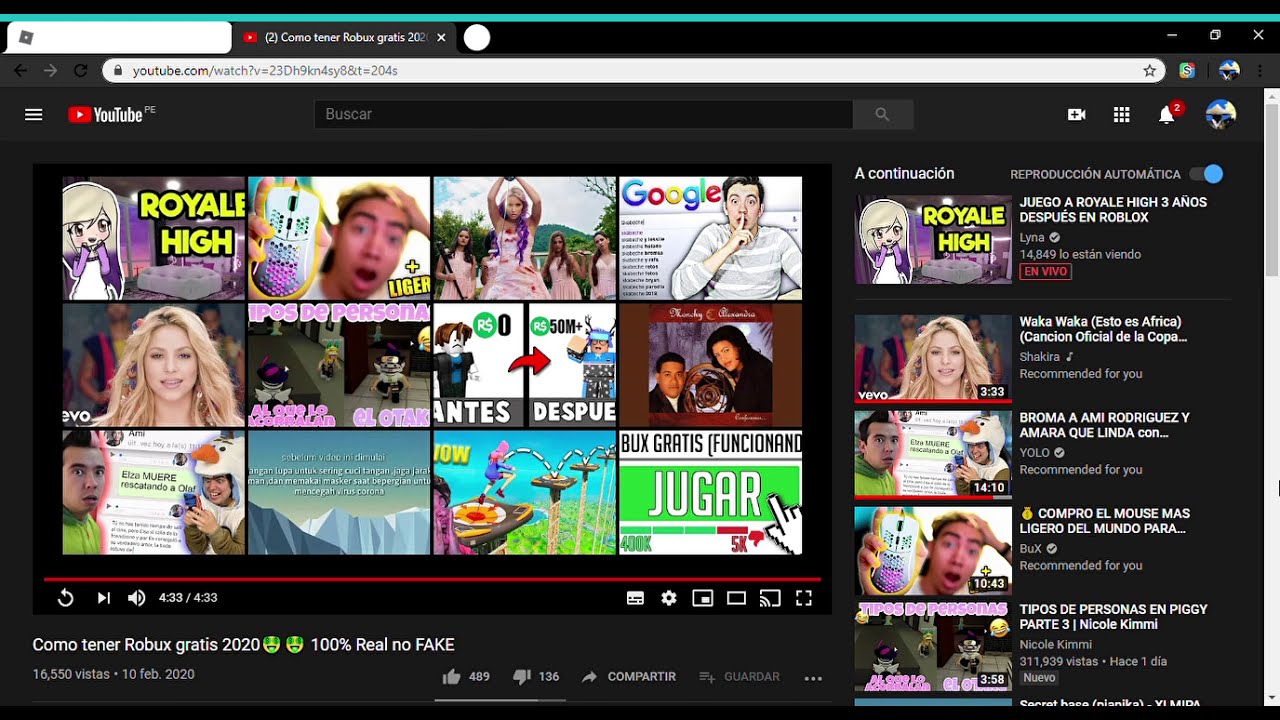Mute the video volume
The height and width of the screenshot is (720, 1280).
(137, 598)
